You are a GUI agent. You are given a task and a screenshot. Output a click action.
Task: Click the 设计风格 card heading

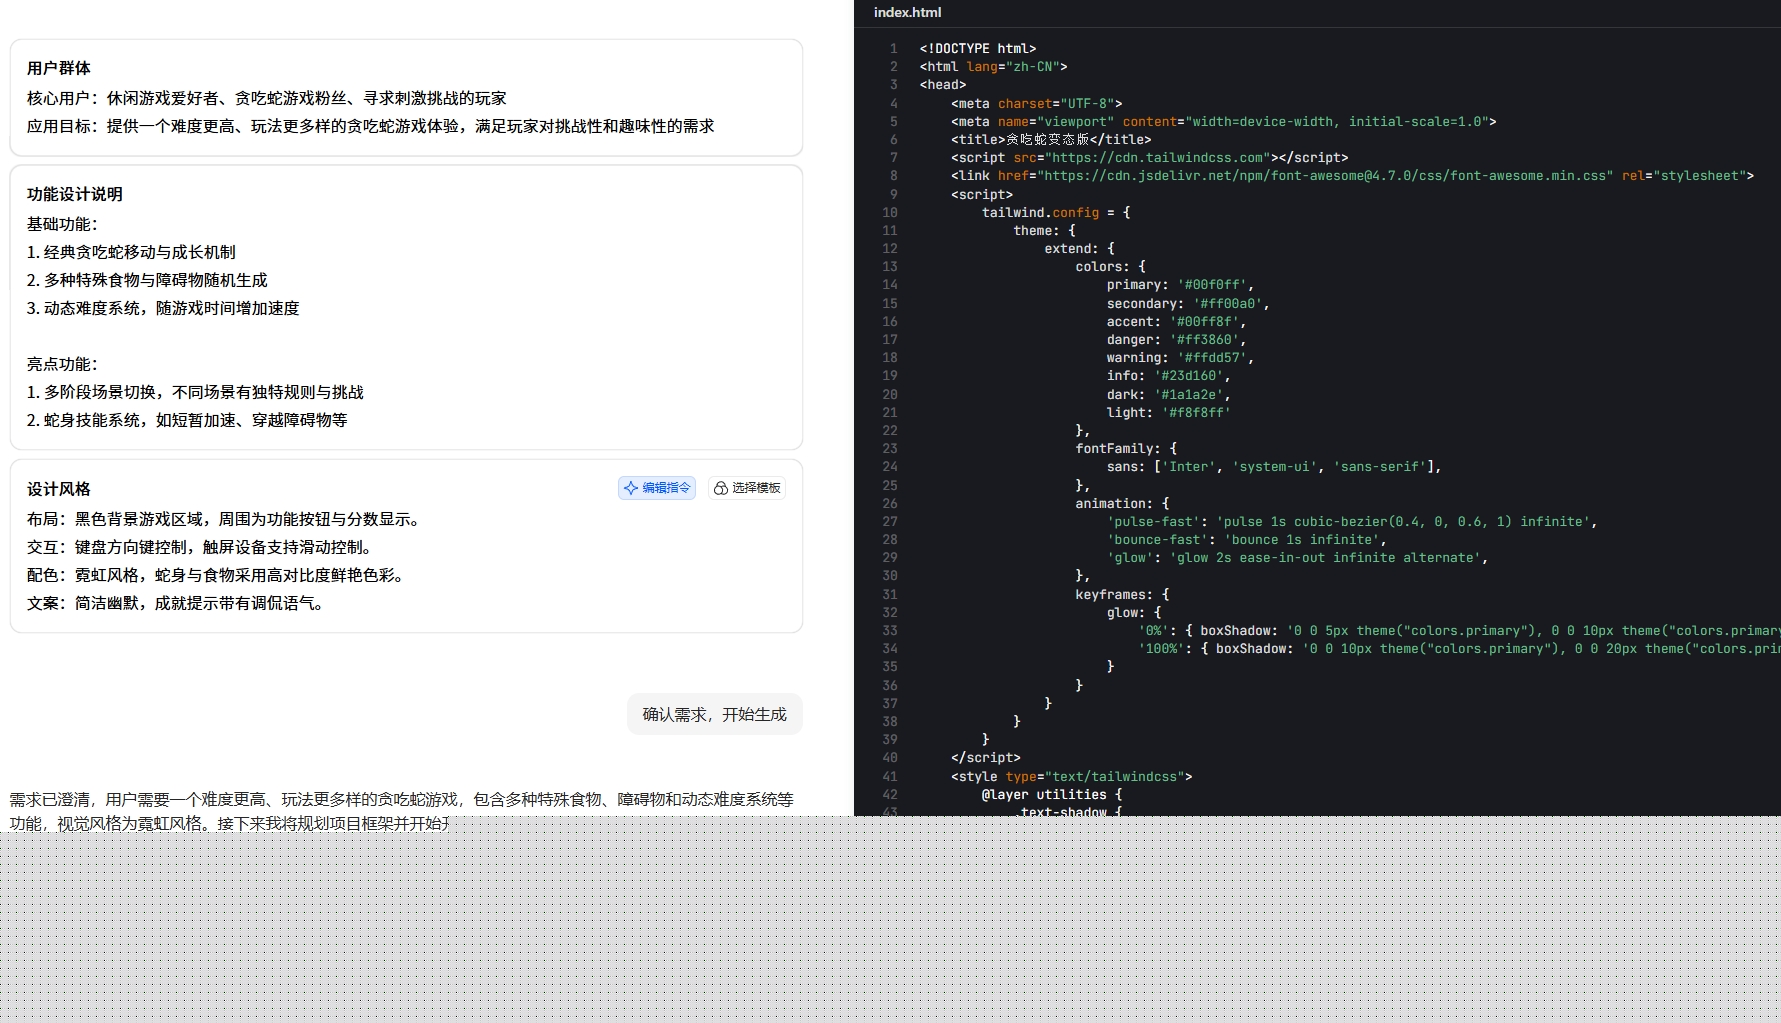click(x=59, y=489)
